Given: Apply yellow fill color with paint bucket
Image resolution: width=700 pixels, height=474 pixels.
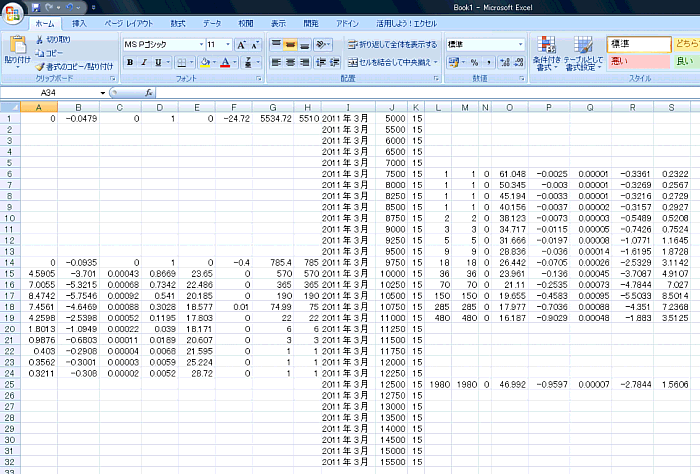Looking at the screenshot, I should (205, 62).
